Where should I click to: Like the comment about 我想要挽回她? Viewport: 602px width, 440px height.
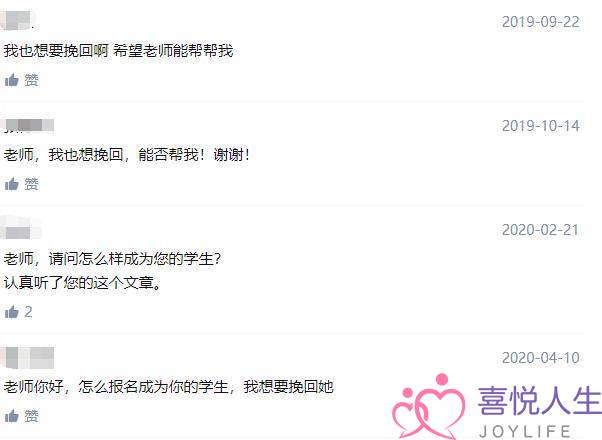[12, 416]
